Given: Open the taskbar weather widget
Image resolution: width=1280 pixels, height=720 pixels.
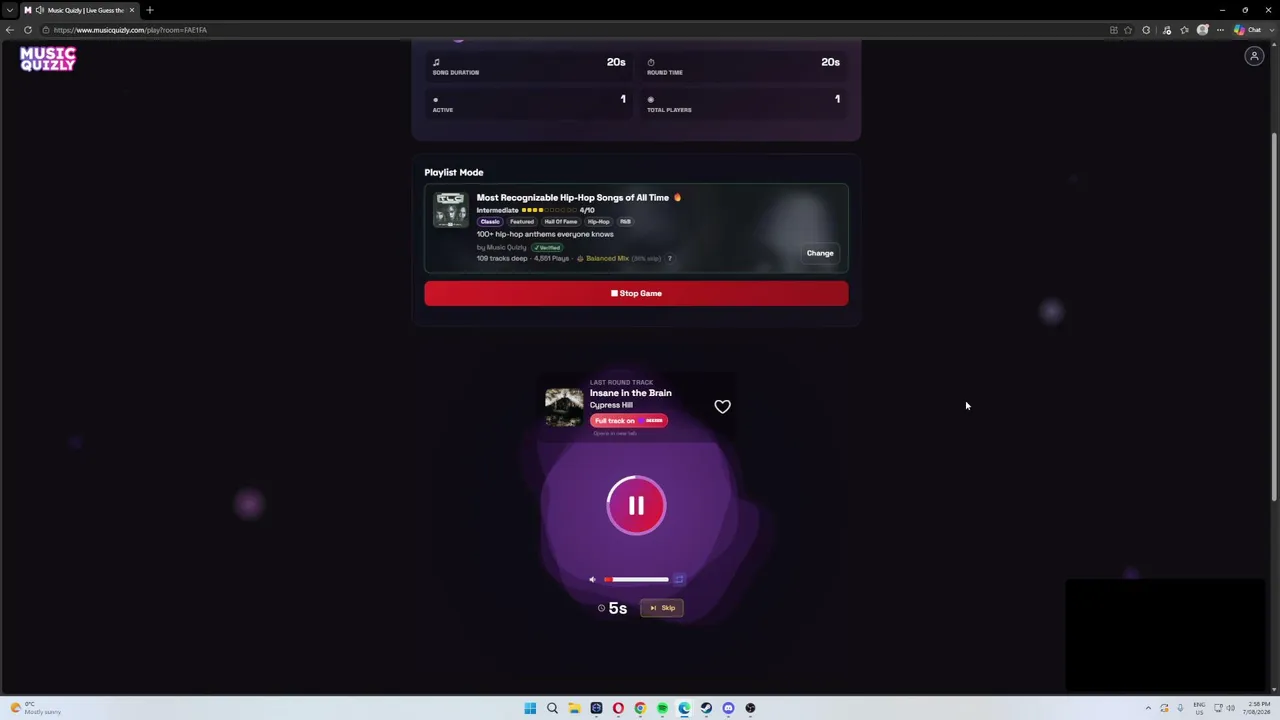Looking at the screenshot, I should [x=36, y=708].
